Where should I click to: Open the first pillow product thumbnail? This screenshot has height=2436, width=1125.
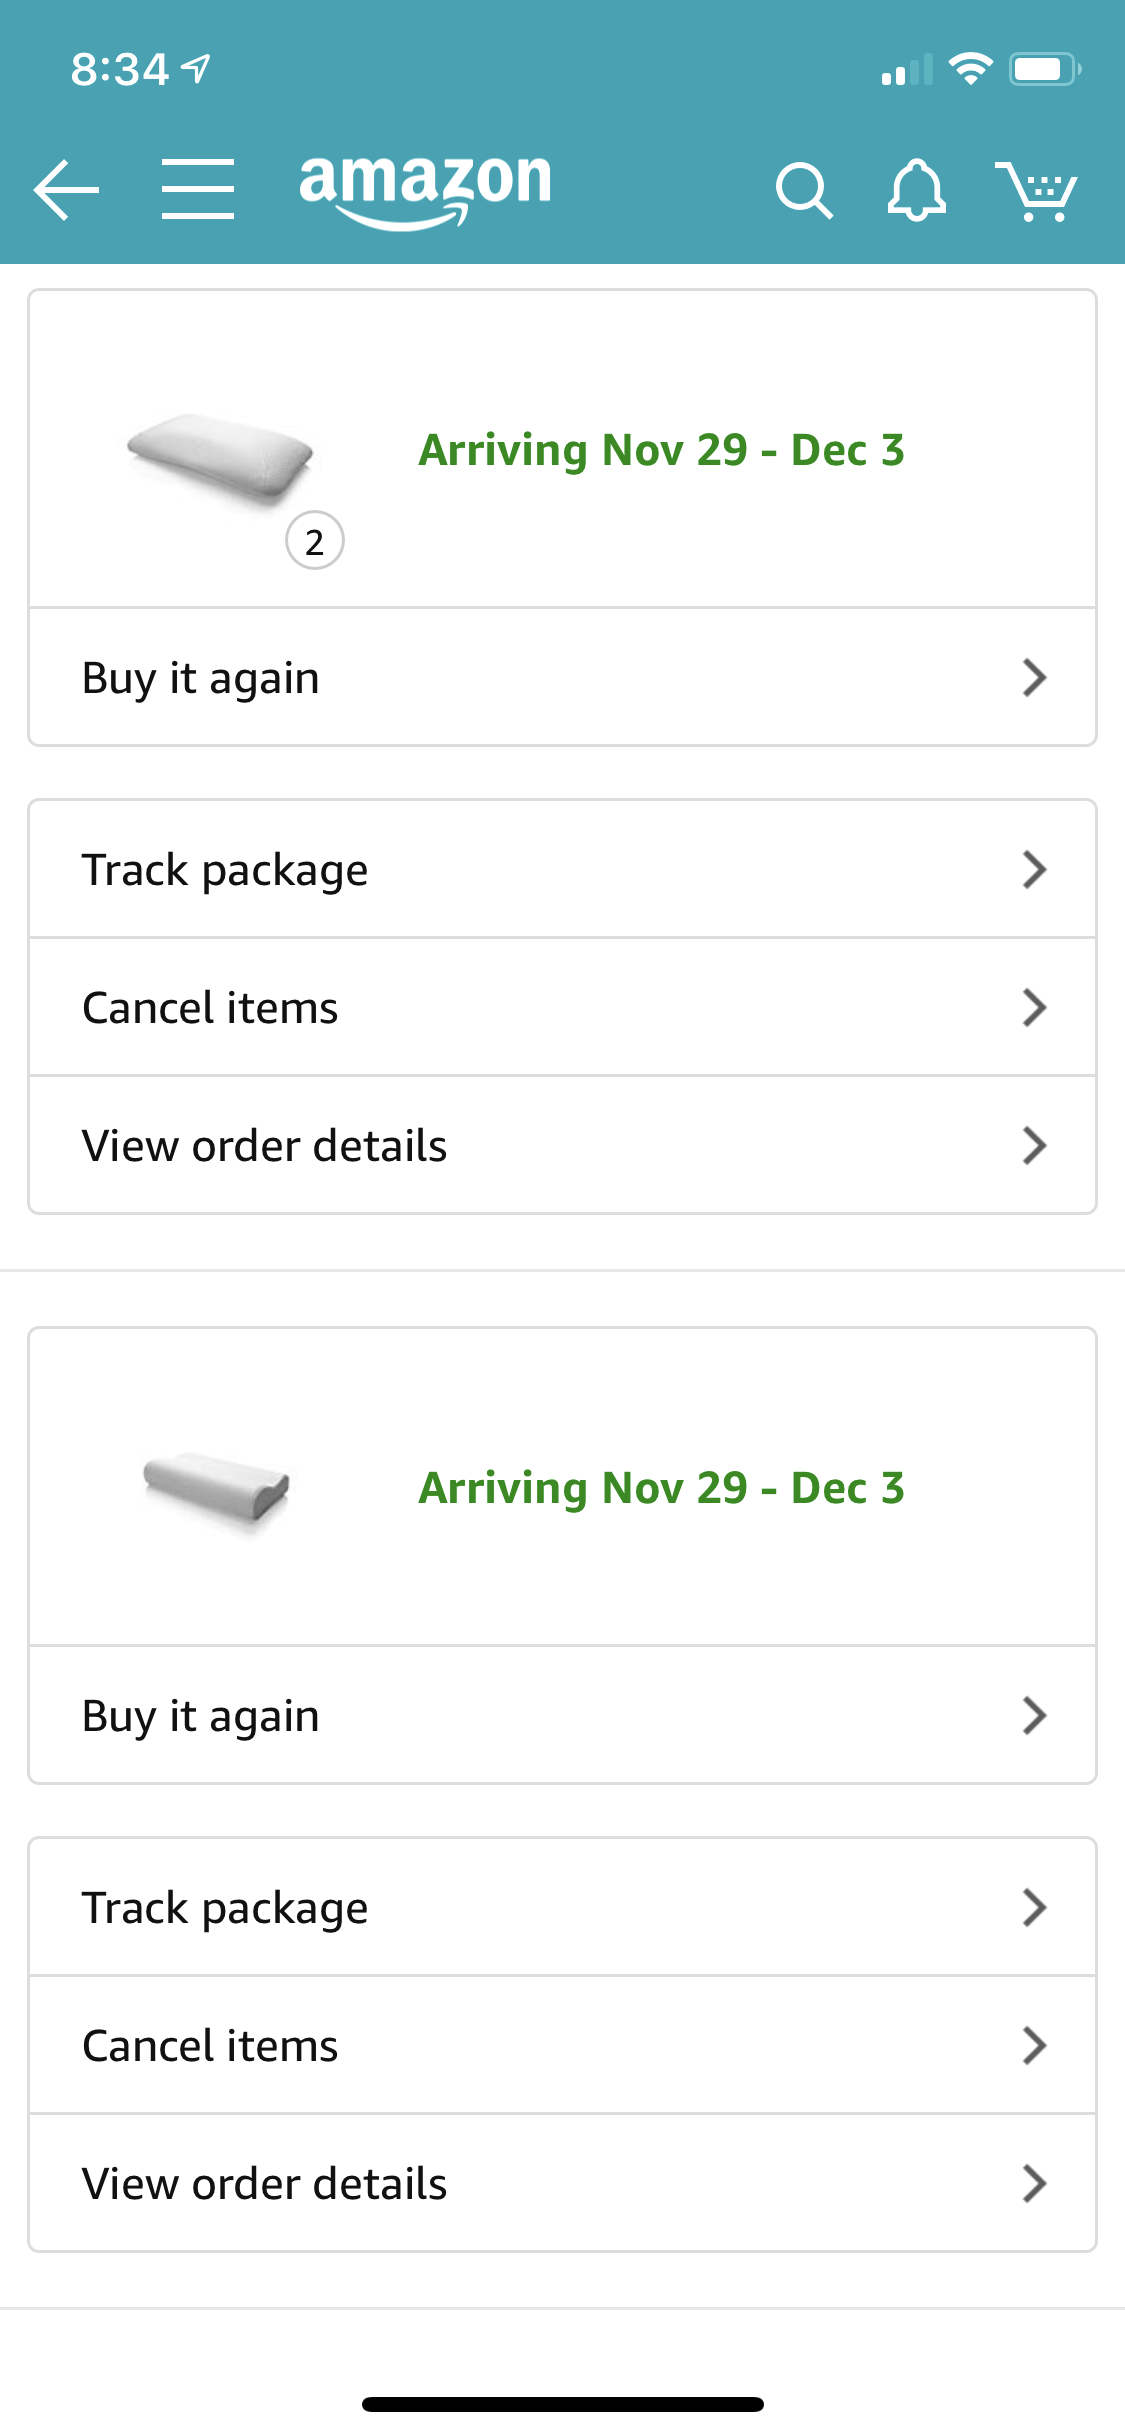coord(219,459)
